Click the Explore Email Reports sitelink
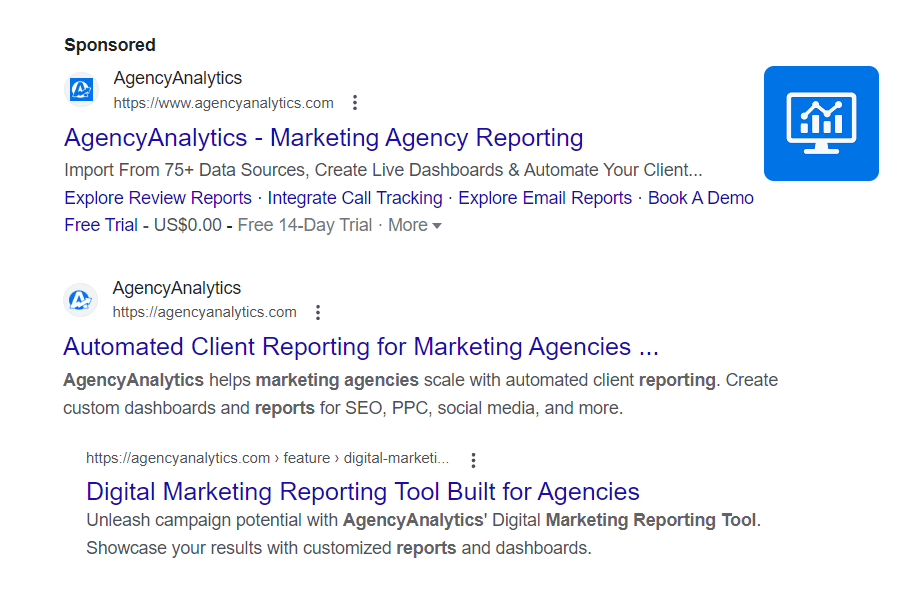916x594 pixels. coord(544,198)
